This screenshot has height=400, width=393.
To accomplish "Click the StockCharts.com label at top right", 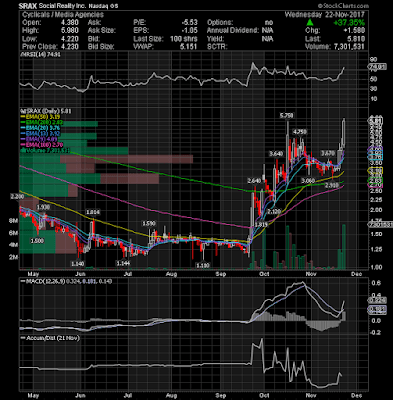I will (x=343, y=6).
